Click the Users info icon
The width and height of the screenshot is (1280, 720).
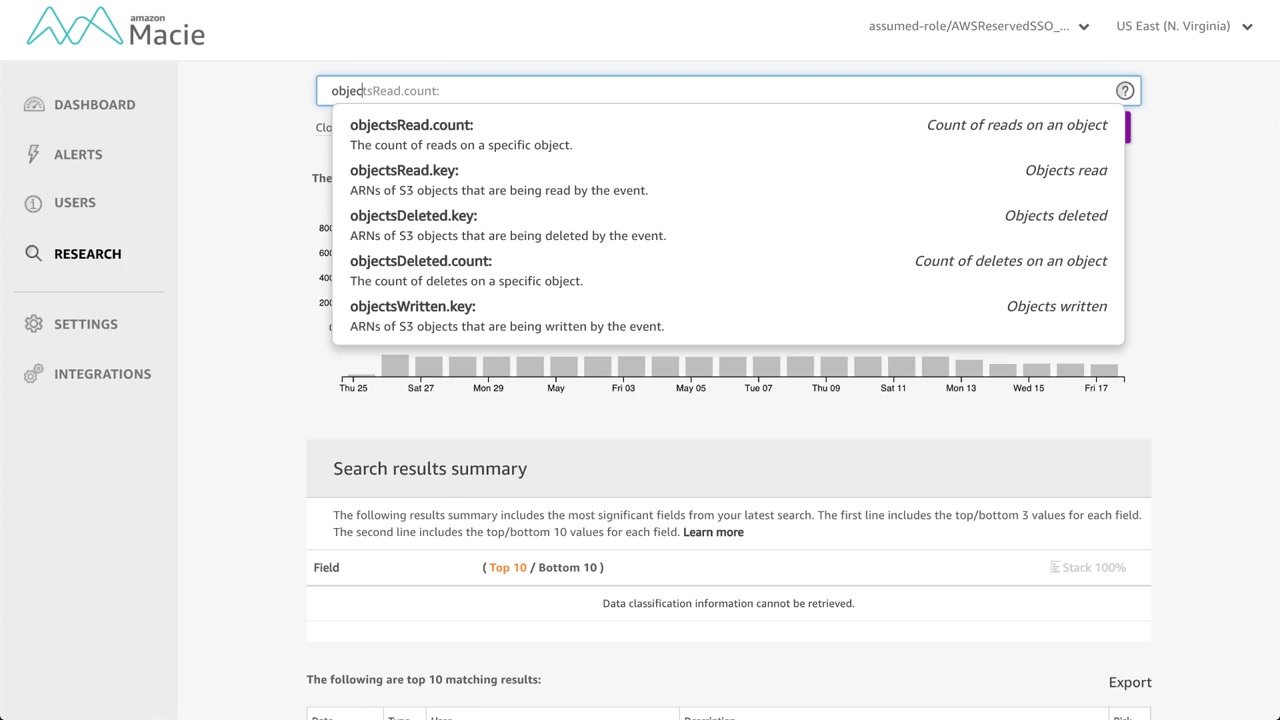pyautogui.click(x=34, y=203)
